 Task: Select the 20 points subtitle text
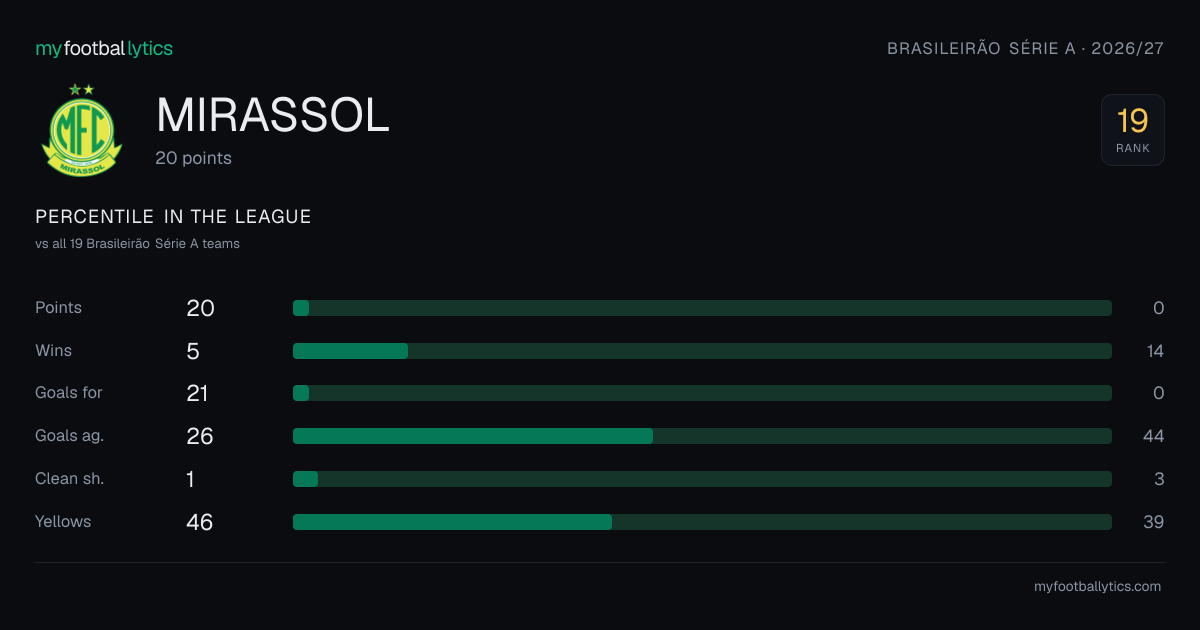pyautogui.click(x=194, y=158)
